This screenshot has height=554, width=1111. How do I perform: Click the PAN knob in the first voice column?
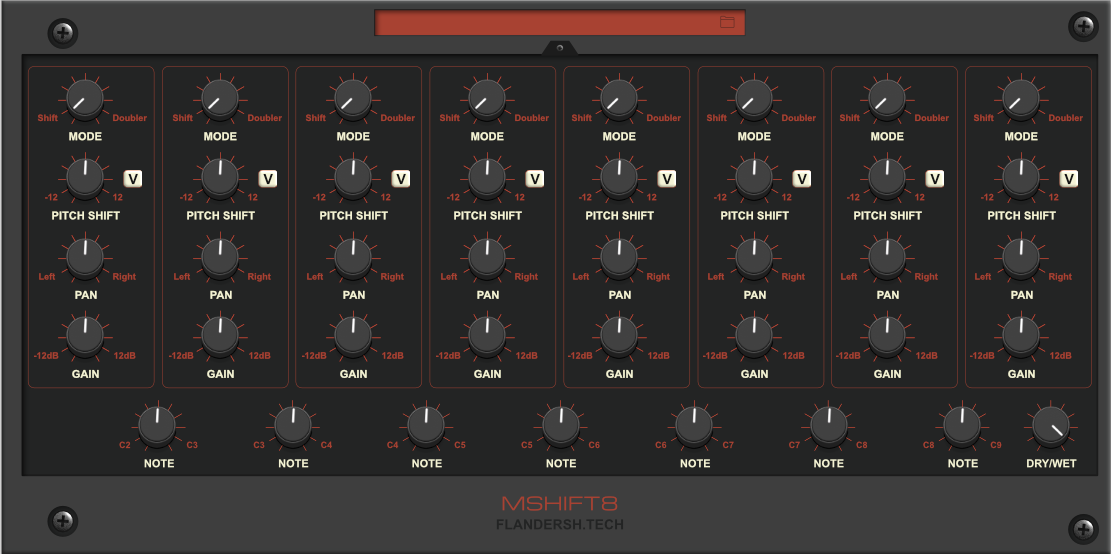pos(85,258)
